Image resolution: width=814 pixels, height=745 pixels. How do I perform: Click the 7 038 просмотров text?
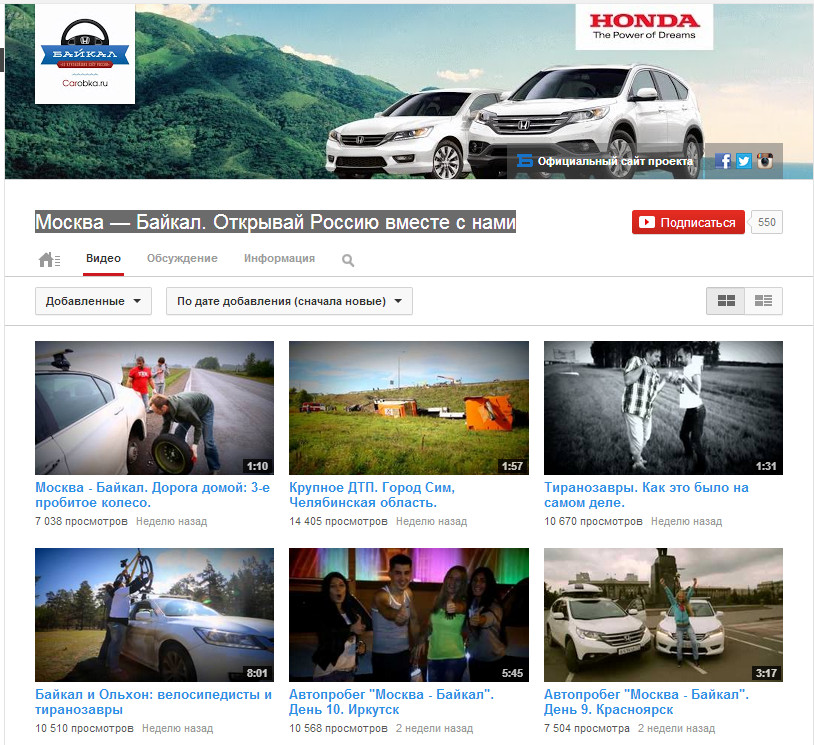tap(82, 521)
